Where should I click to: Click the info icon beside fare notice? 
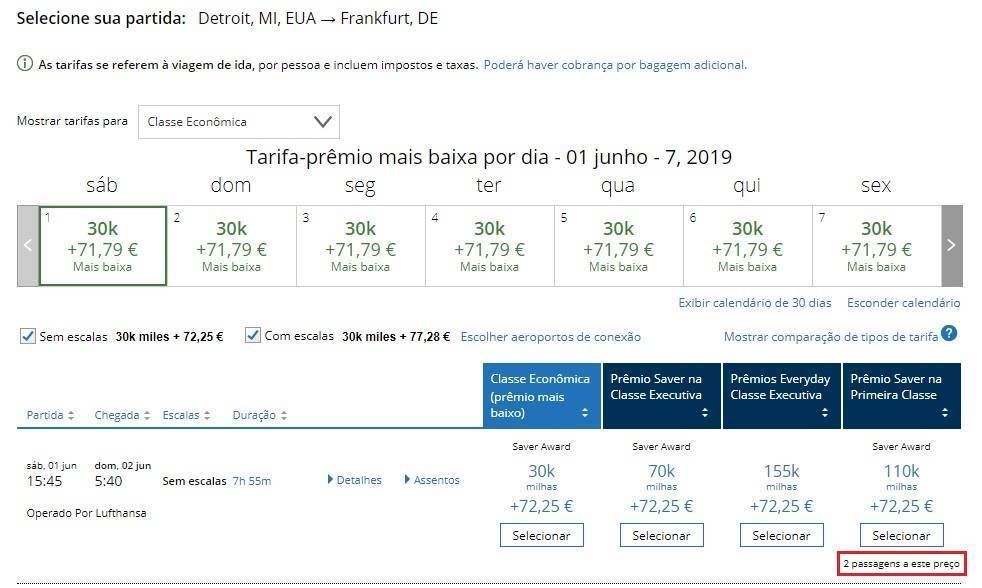pyautogui.click(x=25, y=65)
